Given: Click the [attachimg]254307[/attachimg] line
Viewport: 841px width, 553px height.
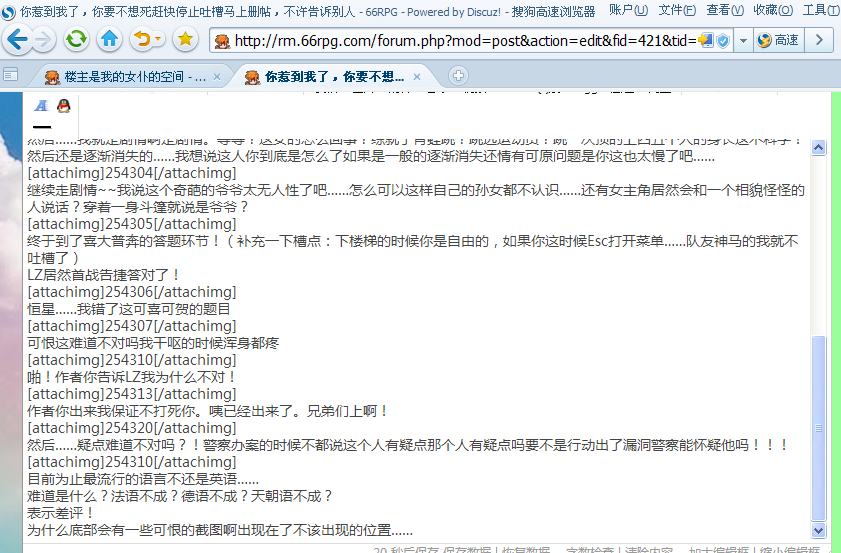Looking at the screenshot, I should pos(132,326).
